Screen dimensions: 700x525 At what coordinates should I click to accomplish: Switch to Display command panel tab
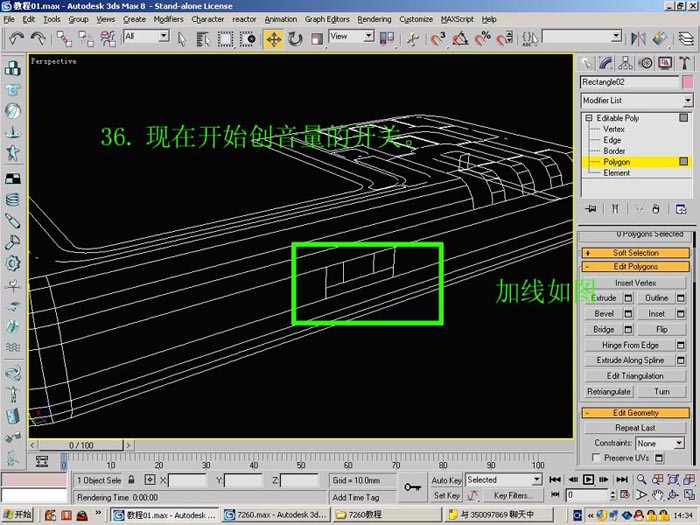[x=665, y=63]
